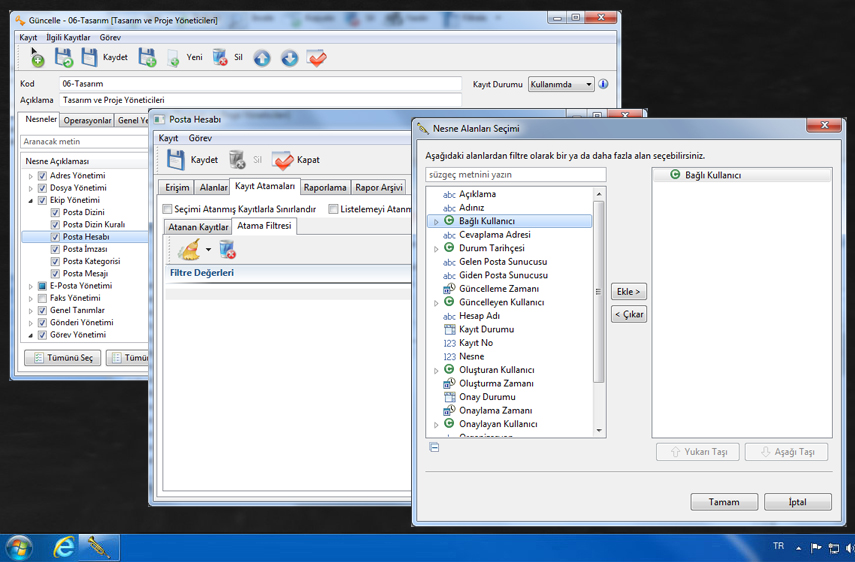
Task: Click the Yeni new record icon
Action: click(173, 58)
